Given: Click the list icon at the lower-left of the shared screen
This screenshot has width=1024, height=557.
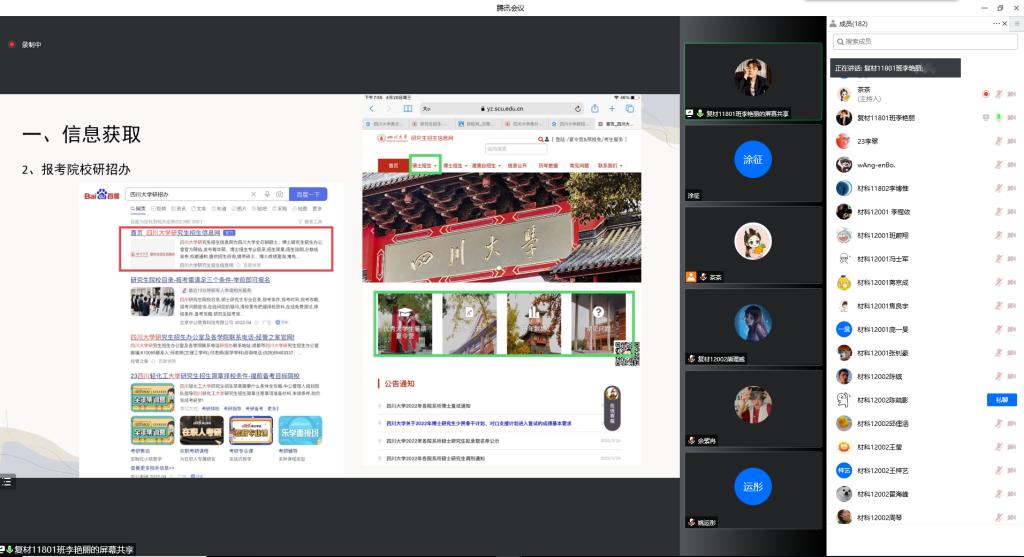Looking at the screenshot, I should (x=7, y=482).
